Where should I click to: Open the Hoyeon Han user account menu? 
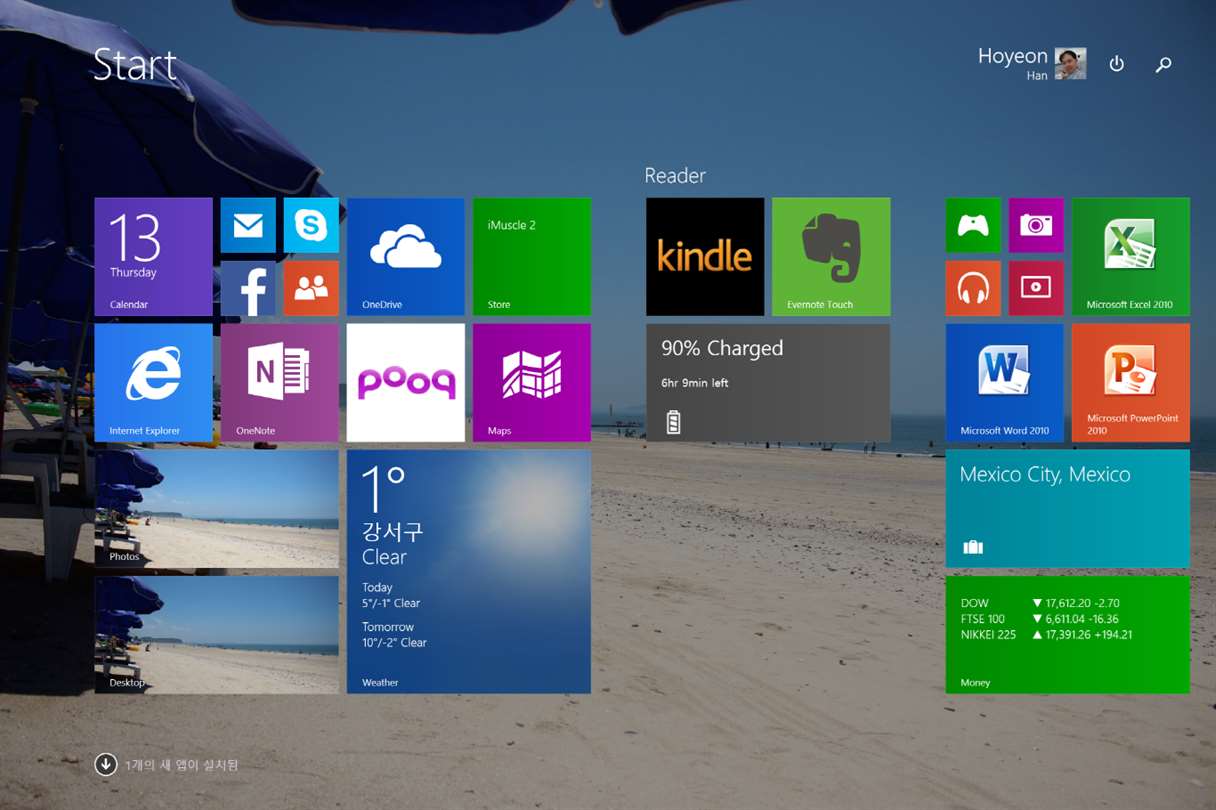coord(1032,63)
